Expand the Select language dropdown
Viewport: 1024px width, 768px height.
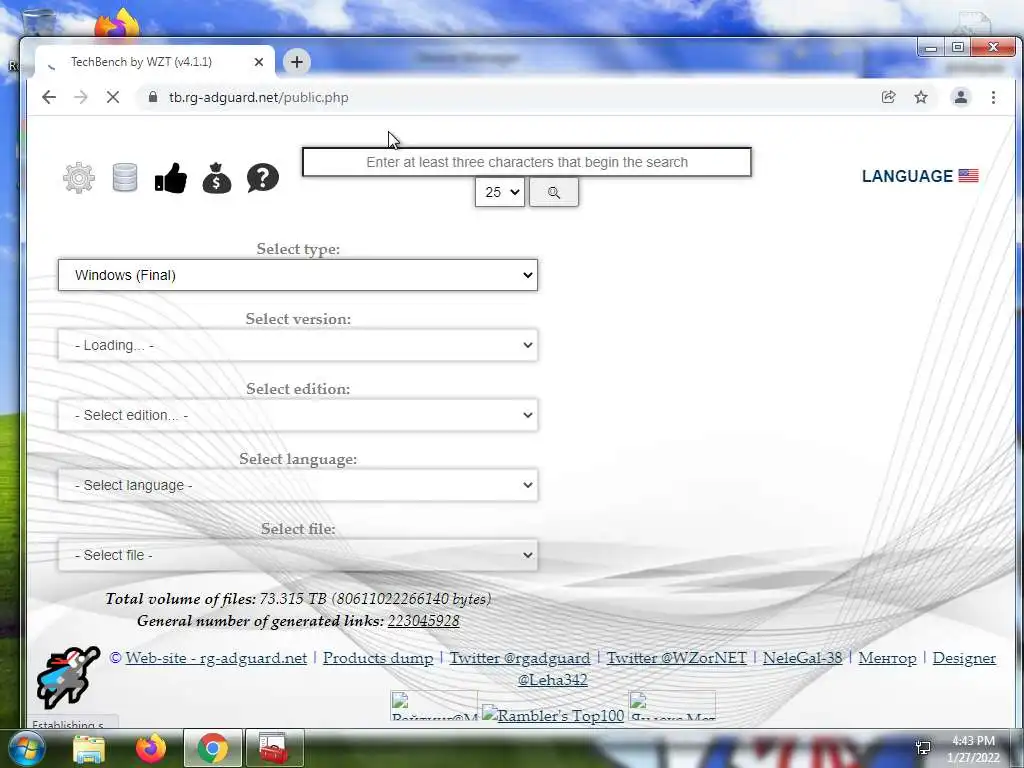tap(298, 485)
